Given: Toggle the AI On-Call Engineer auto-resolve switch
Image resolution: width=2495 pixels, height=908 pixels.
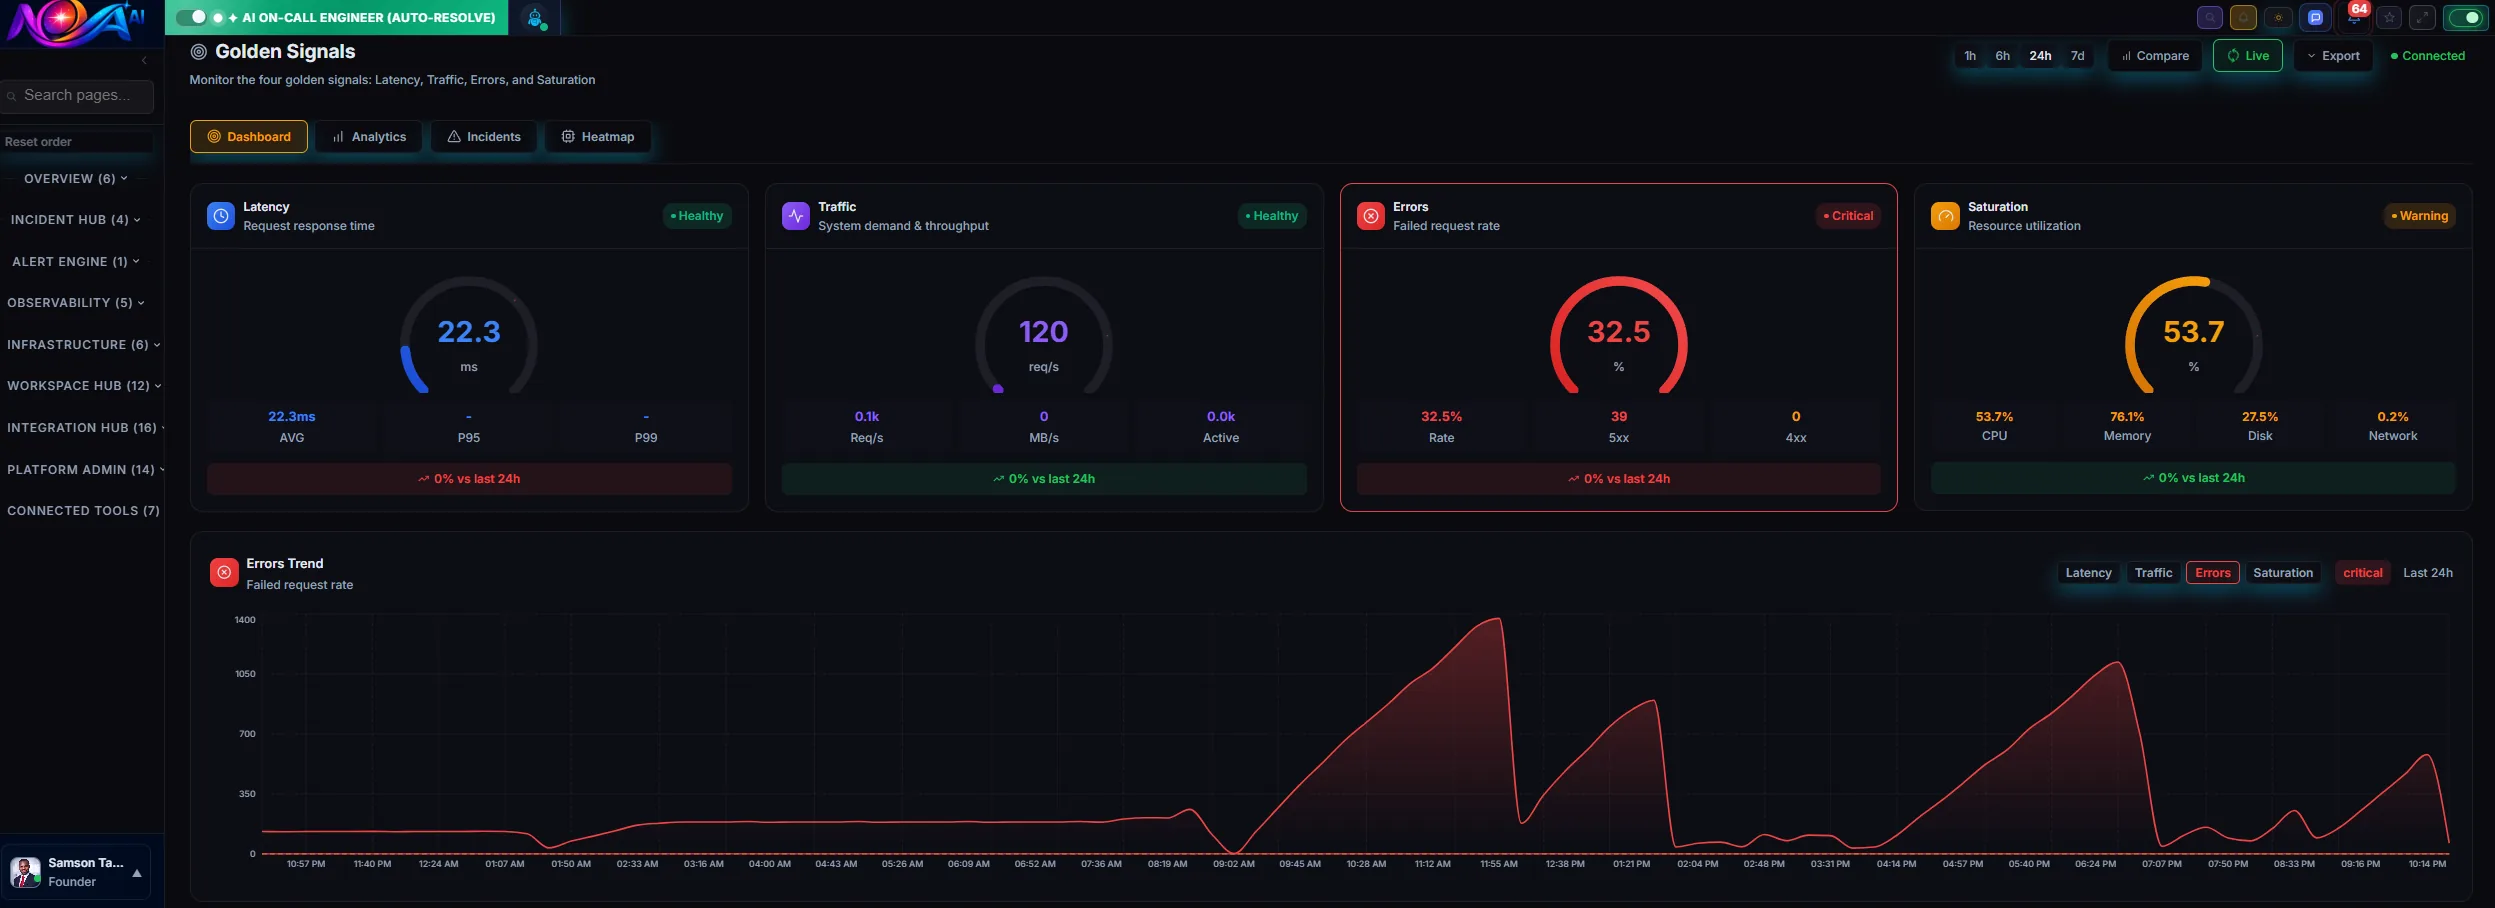Looking at the screenshot, I should point(191,17).
